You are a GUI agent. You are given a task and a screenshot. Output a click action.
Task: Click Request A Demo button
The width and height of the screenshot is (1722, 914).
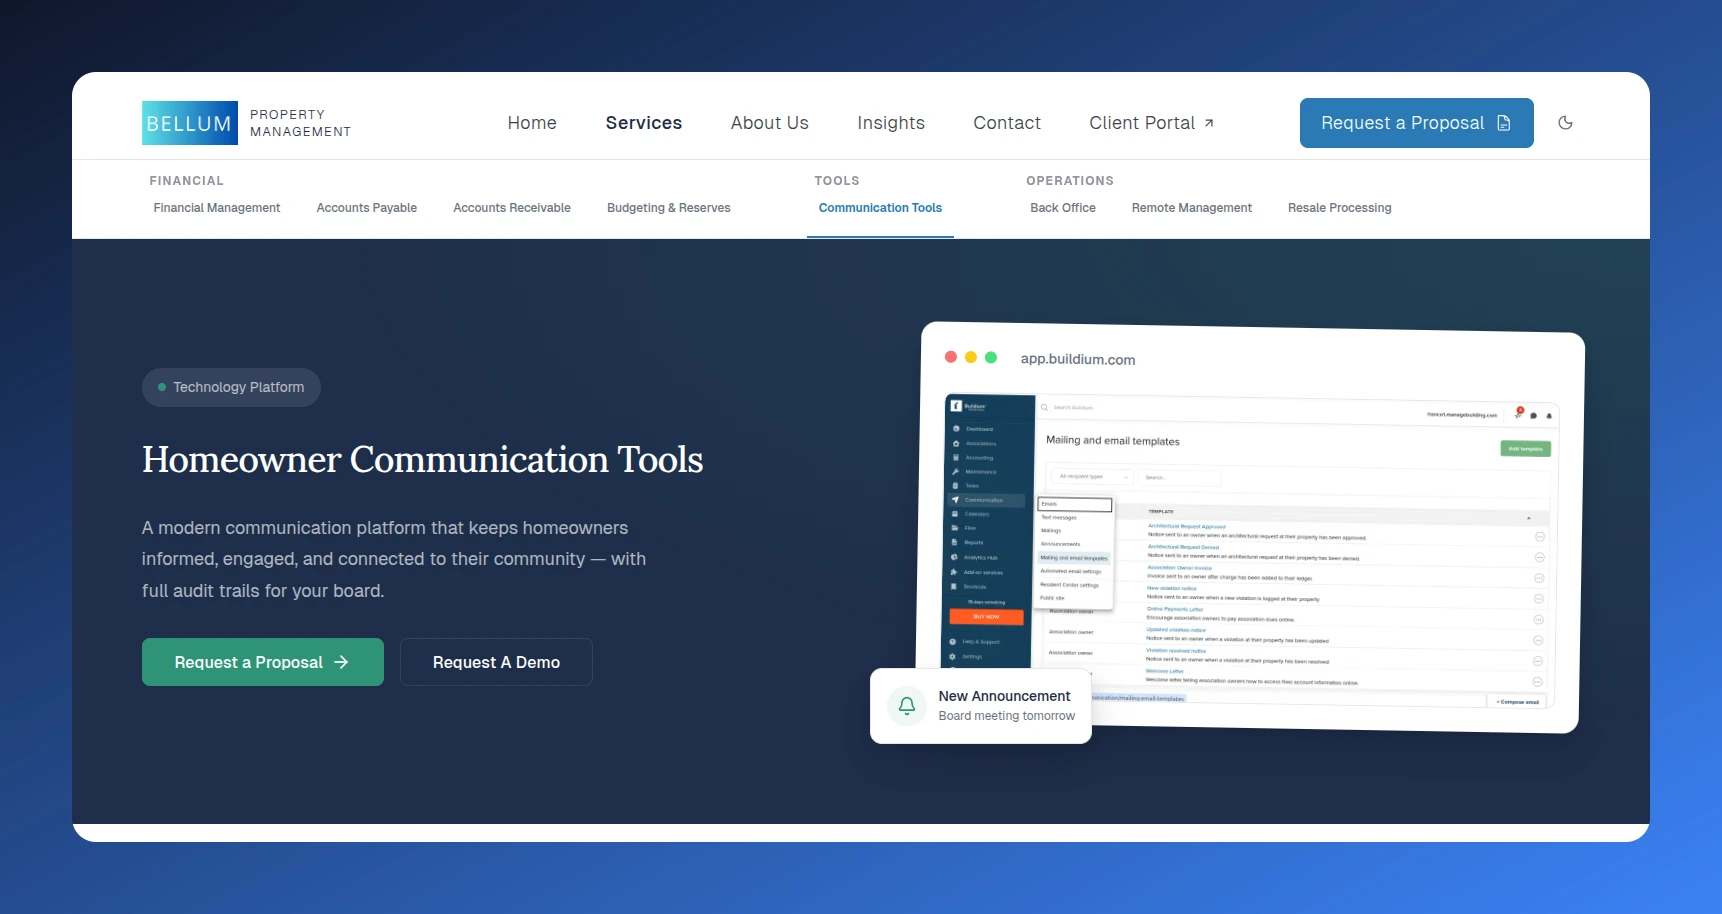tap(496, 662)
